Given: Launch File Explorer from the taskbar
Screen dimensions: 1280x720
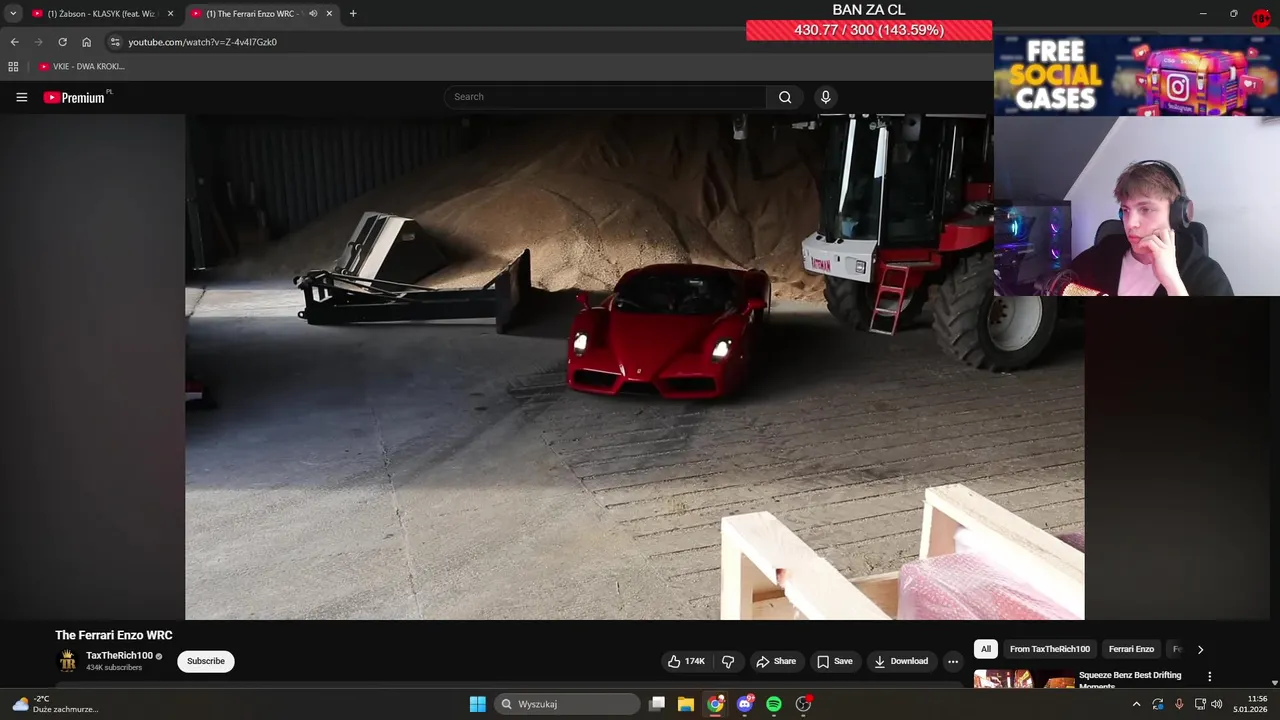Looking at the screenshot, I should [686, 704].
